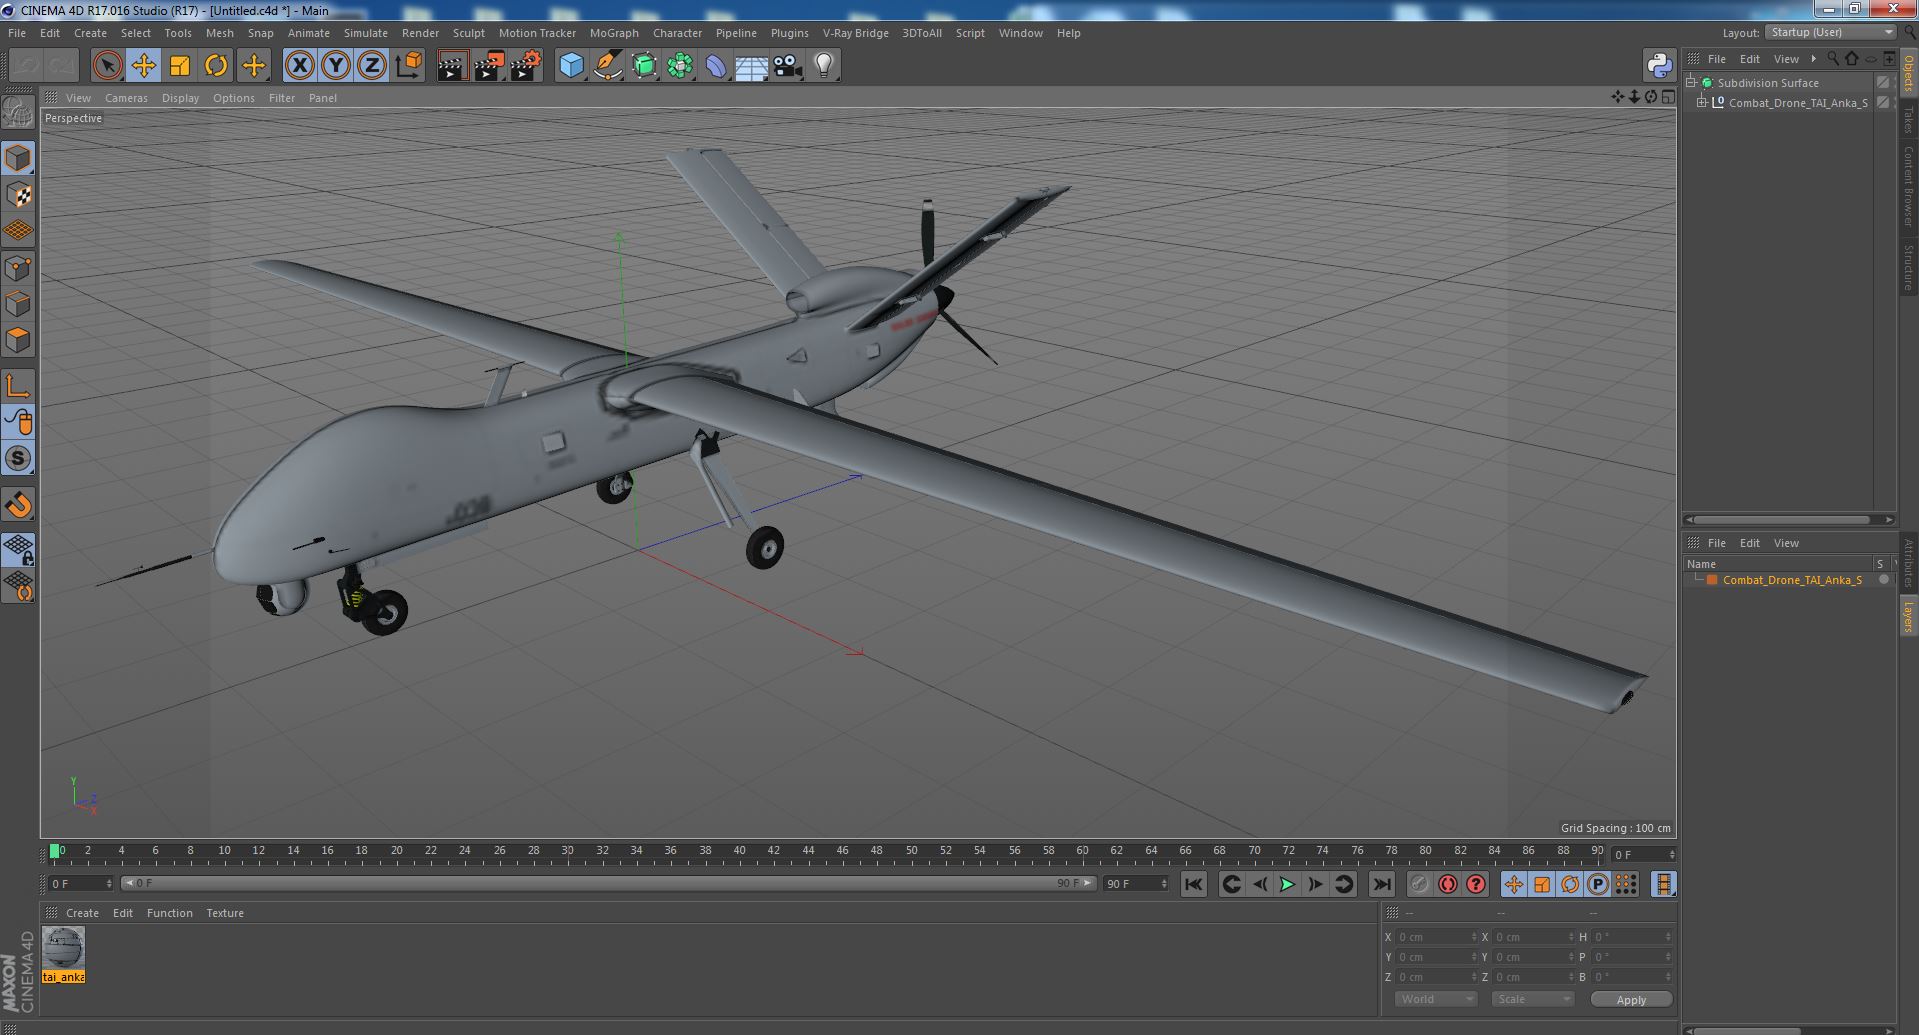The image size is (1919, 1035).
Task: Toggle Enable Snap
Action: (18, 505)
